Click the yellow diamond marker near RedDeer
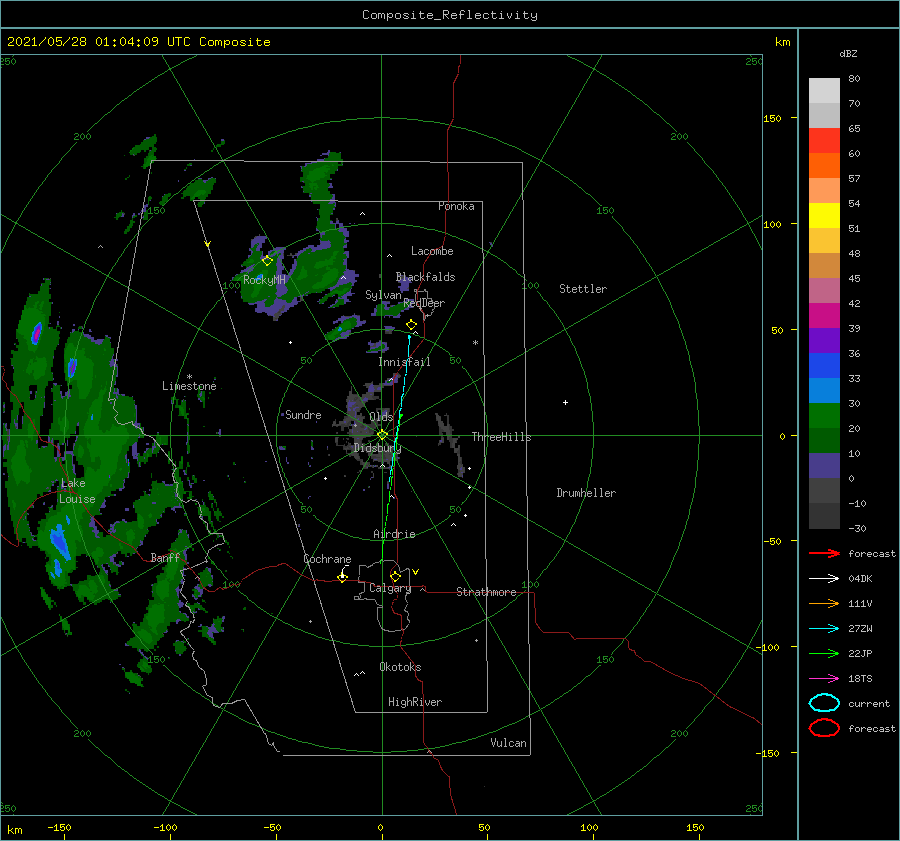The height and width of the screenshot is (841, 900). (411, 325)
